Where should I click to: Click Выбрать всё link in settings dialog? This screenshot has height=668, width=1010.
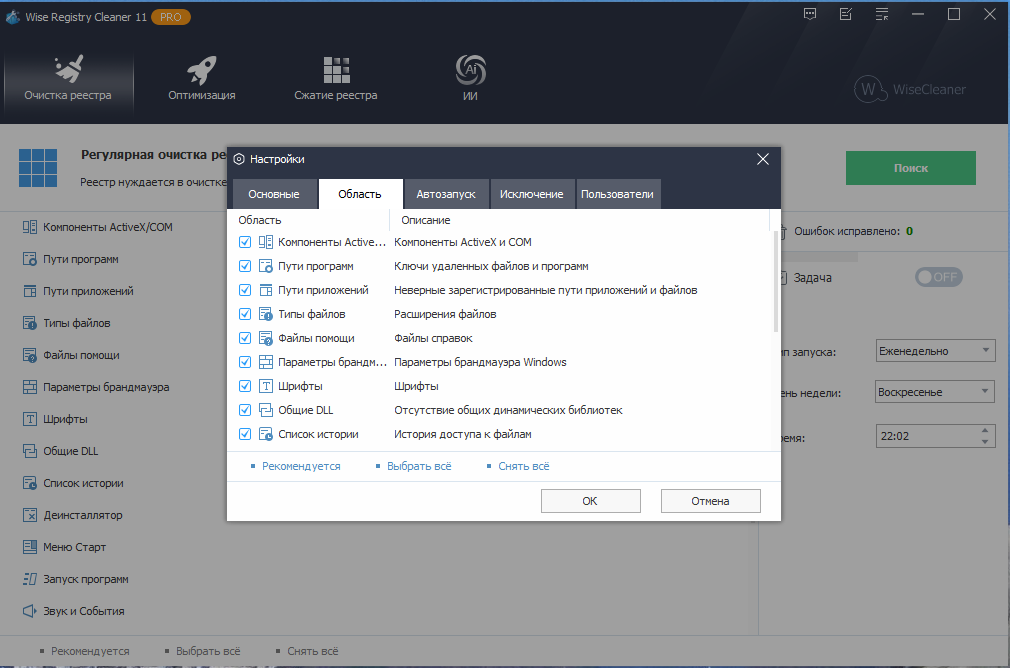point(419,466)
